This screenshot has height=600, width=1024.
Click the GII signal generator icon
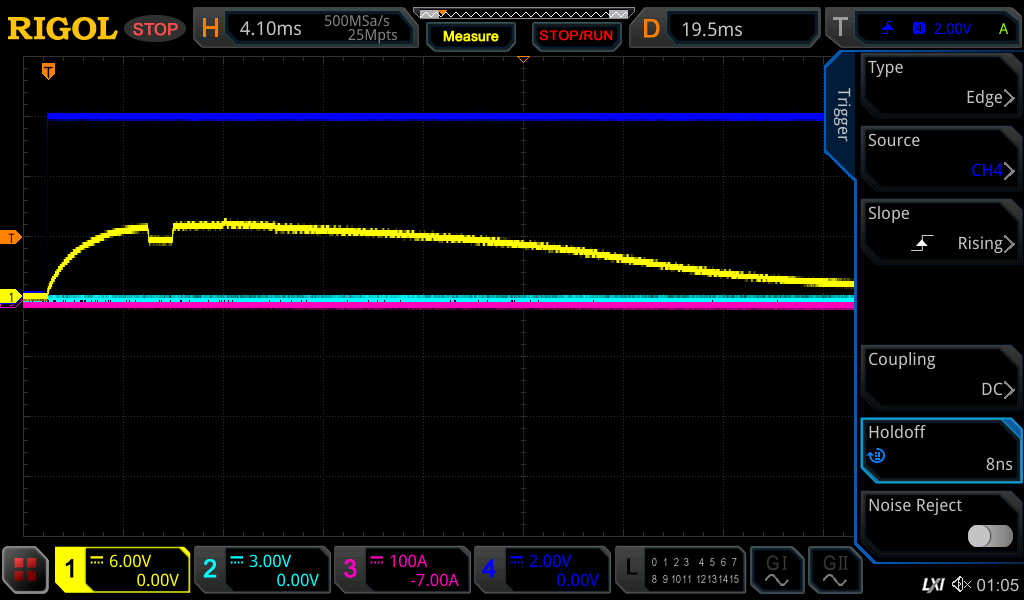(834, 570)
